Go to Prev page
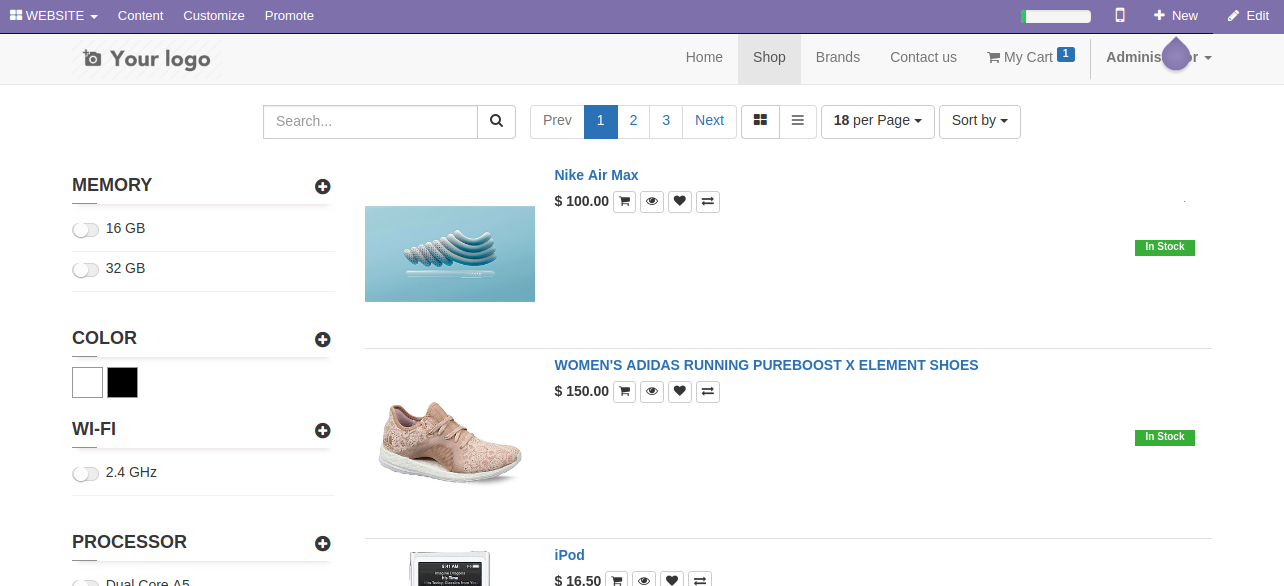Screen dimensions: 1284x586 557,121
